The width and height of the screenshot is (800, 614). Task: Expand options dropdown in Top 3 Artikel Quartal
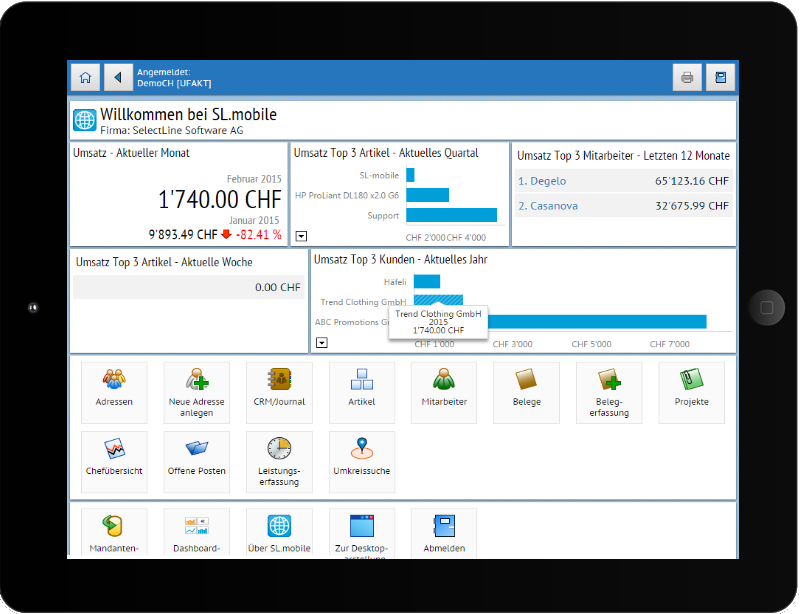(302, 236)
